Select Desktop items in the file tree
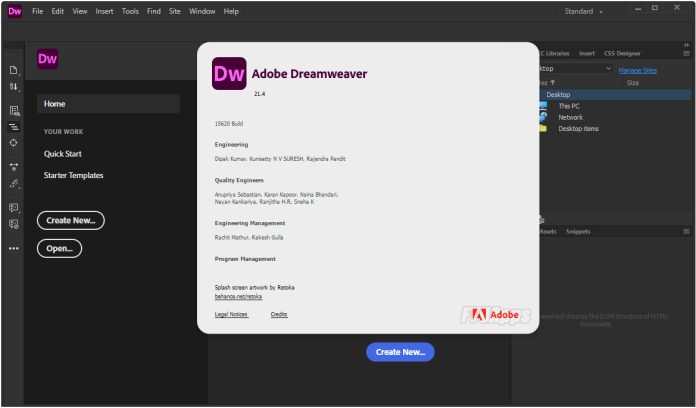The image size is (696, 408). point(578,128)
